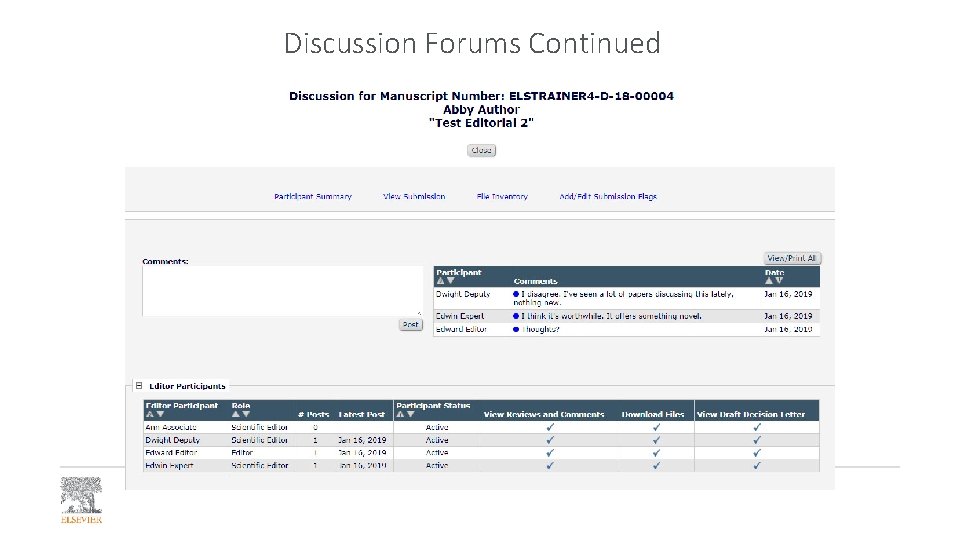Click Edward Editor's Download Files checkmark
The width and height of the screenshot is (960, 540).
point(656,452)
